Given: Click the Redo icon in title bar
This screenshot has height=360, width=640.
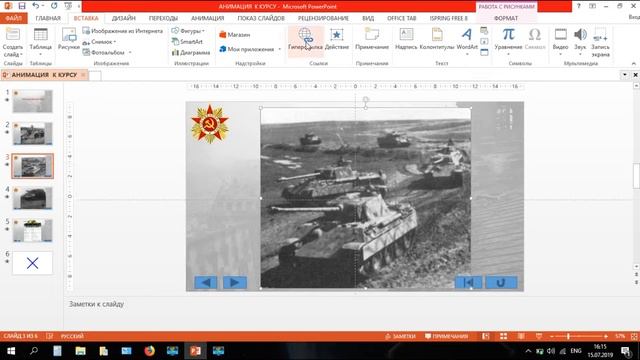Looking at the screenshot, I should pyautogui.click(x=54, y=6).
